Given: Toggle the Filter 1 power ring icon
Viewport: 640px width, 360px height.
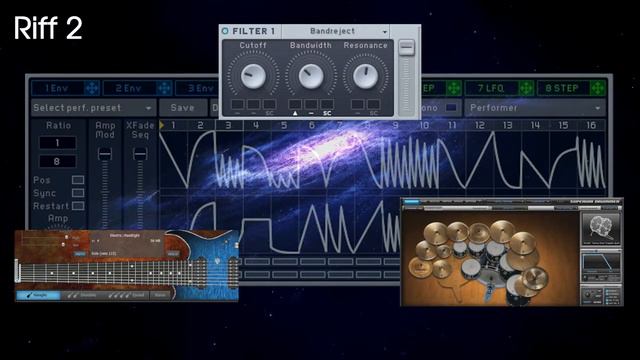Looking at the screenshot, I should tap(225, 31).
